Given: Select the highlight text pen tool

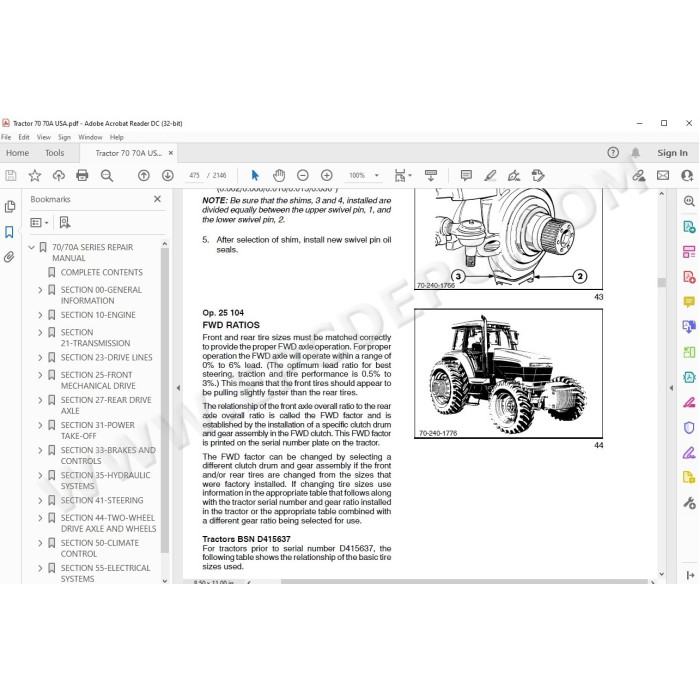Looking at the screenshot, I should 490,175.
